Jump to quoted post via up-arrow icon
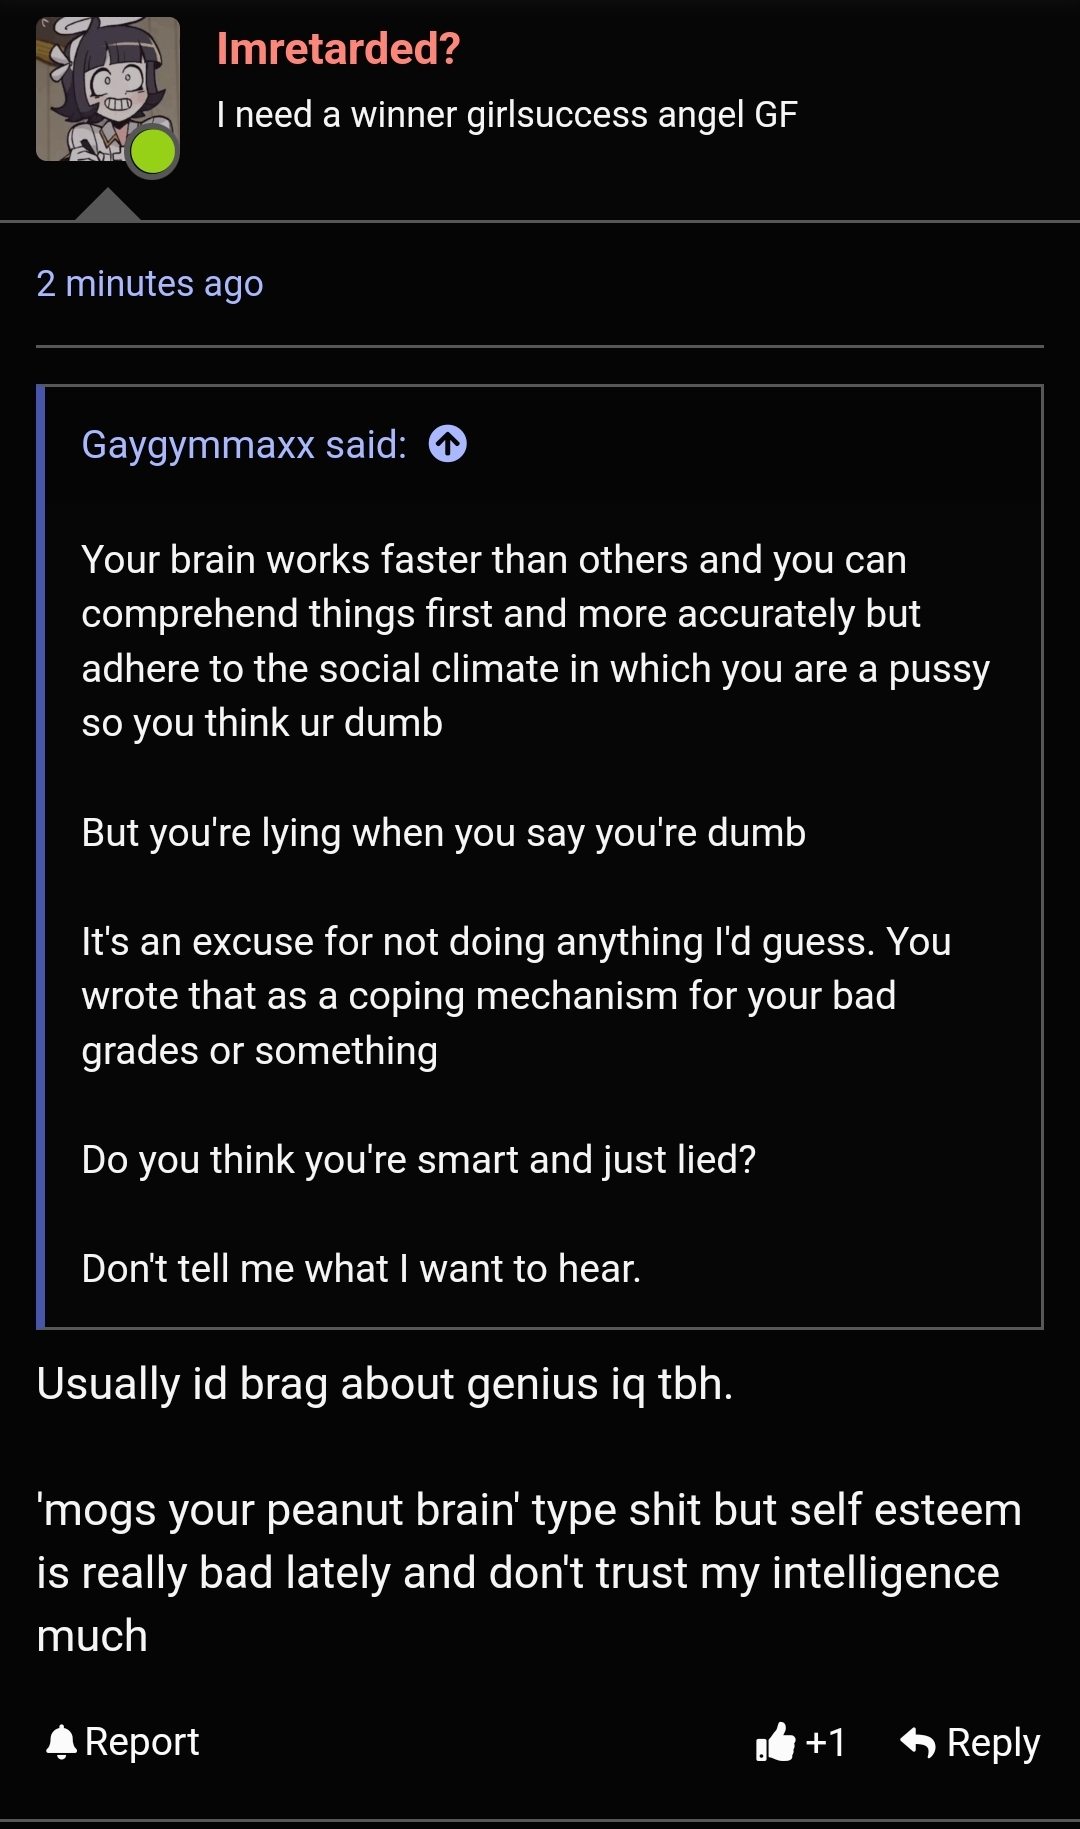The image size is (1080, 1829). click(x=448, y=444)
